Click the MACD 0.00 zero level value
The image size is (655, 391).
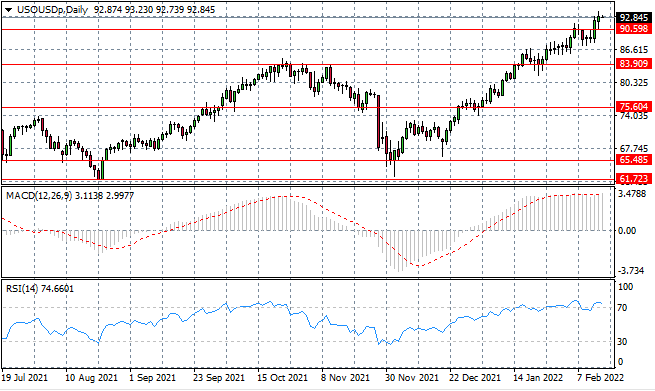tap(627, 231)
